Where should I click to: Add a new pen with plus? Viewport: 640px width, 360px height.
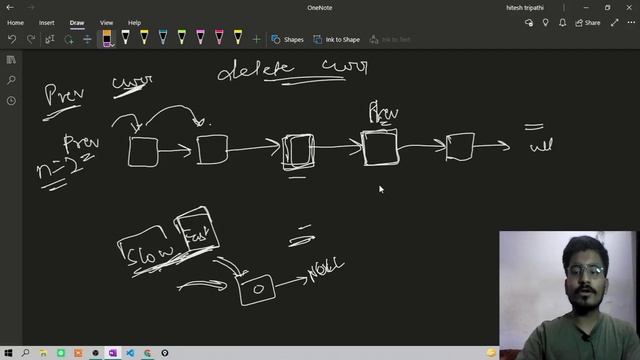pos(256,39)
